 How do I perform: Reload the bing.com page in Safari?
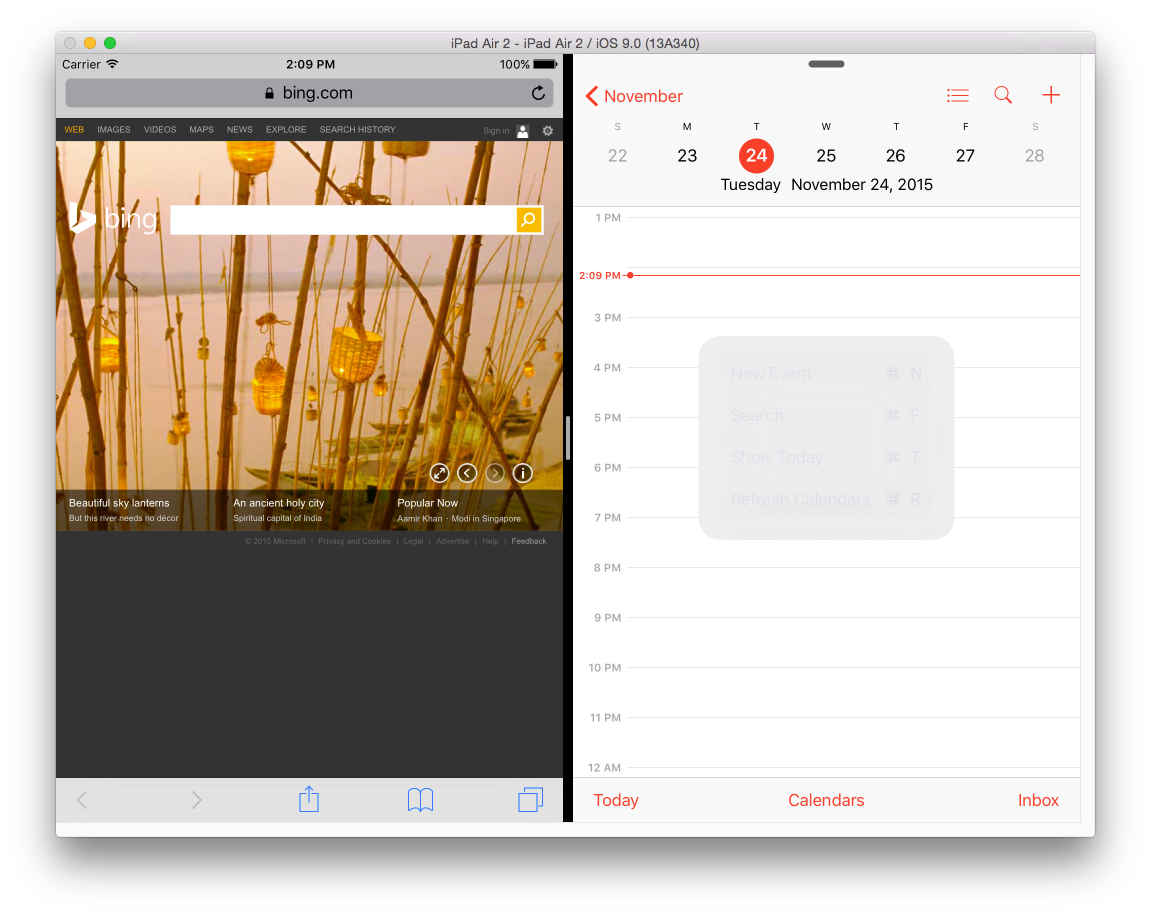point(538,93)
